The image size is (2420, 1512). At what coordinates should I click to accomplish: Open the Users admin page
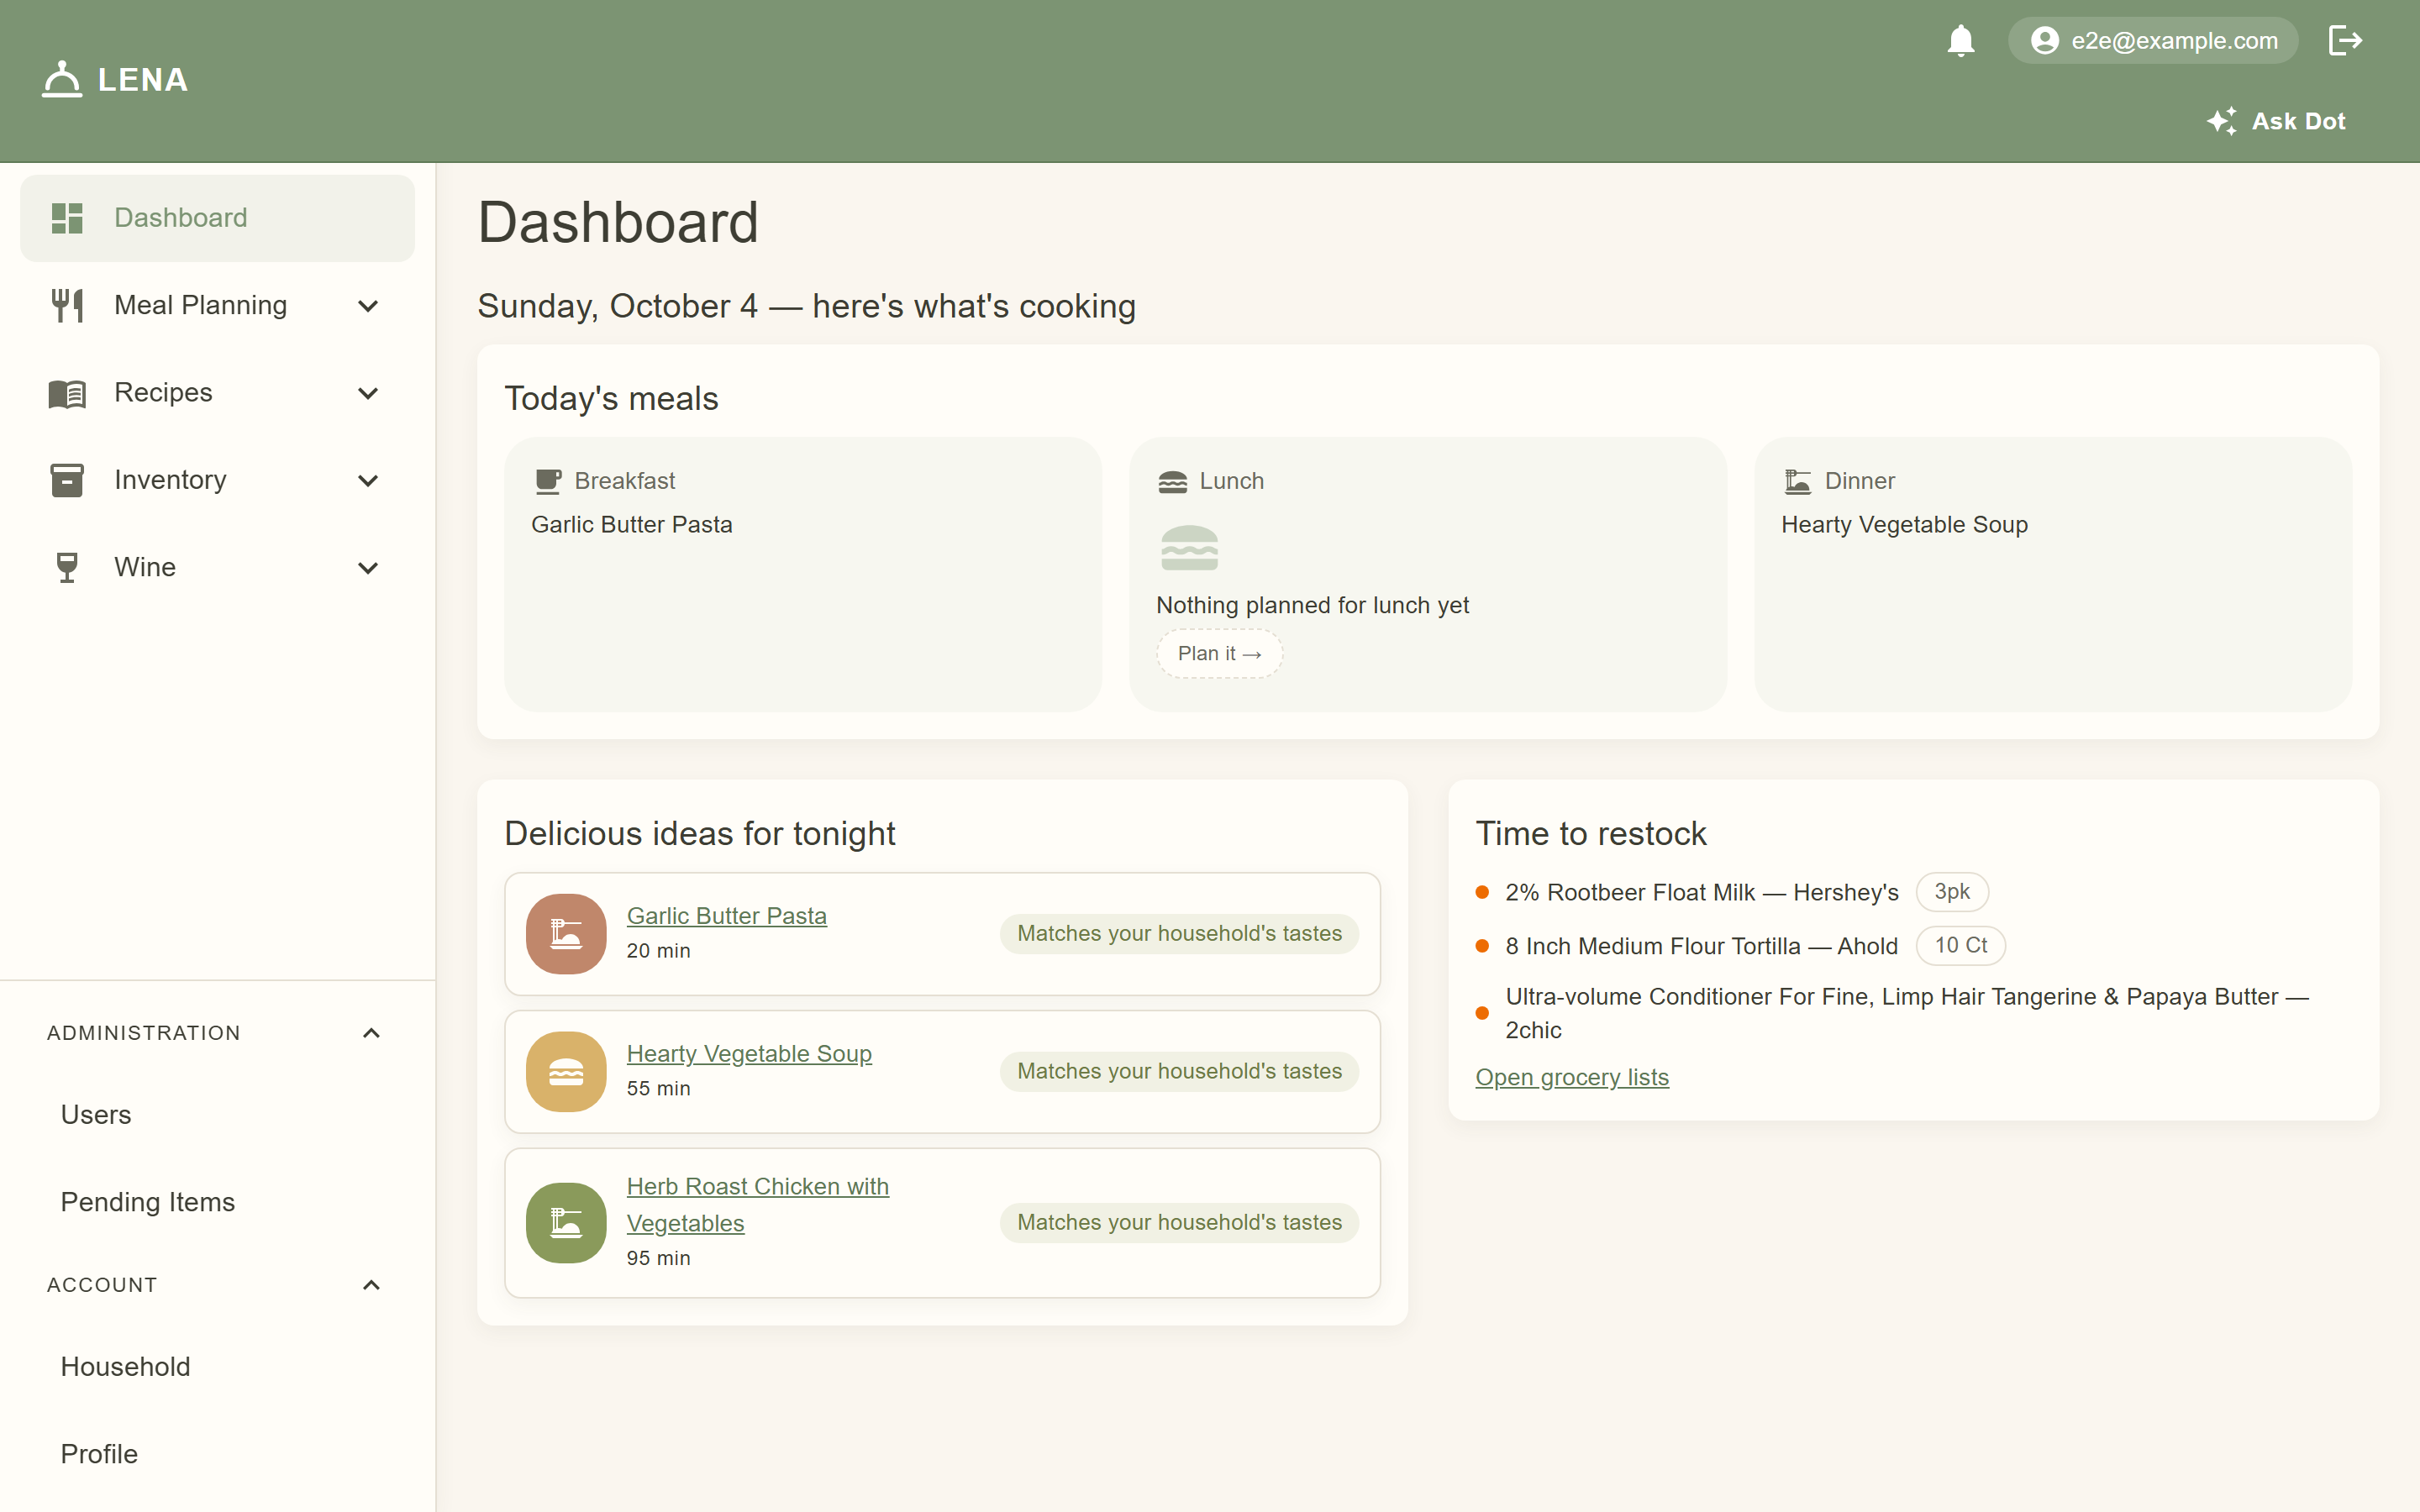pyautogui.click(x=96, y=1114)
